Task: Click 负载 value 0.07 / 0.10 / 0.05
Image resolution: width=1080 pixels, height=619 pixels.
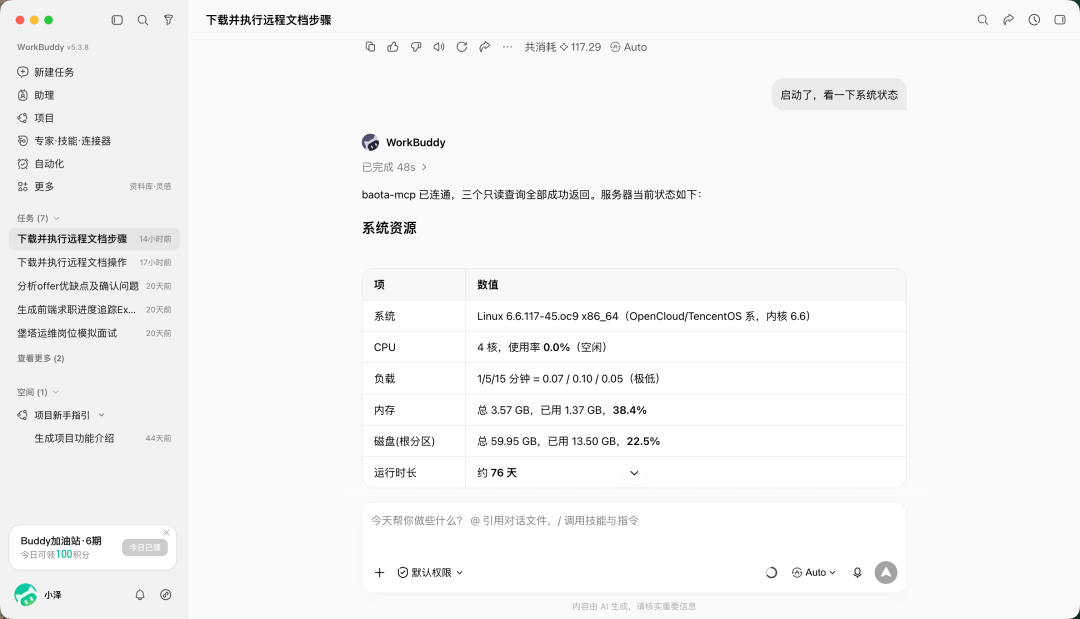Action: 568,379
